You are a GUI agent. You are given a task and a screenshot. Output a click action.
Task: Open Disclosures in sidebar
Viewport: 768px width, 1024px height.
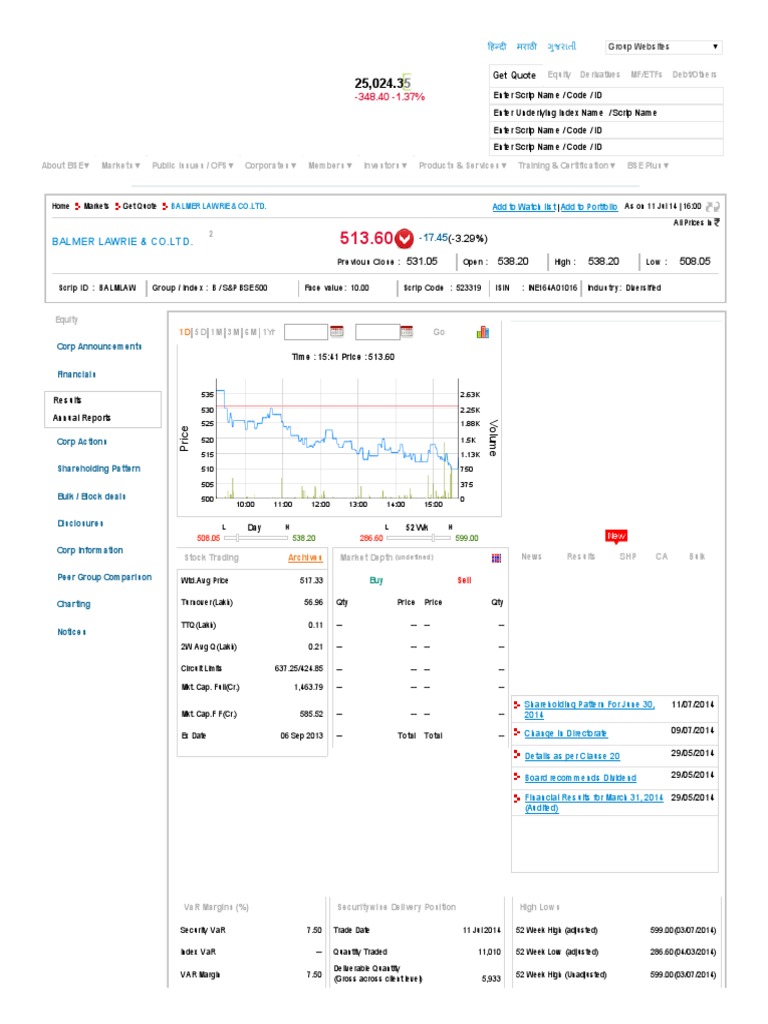tap(80, 524)
